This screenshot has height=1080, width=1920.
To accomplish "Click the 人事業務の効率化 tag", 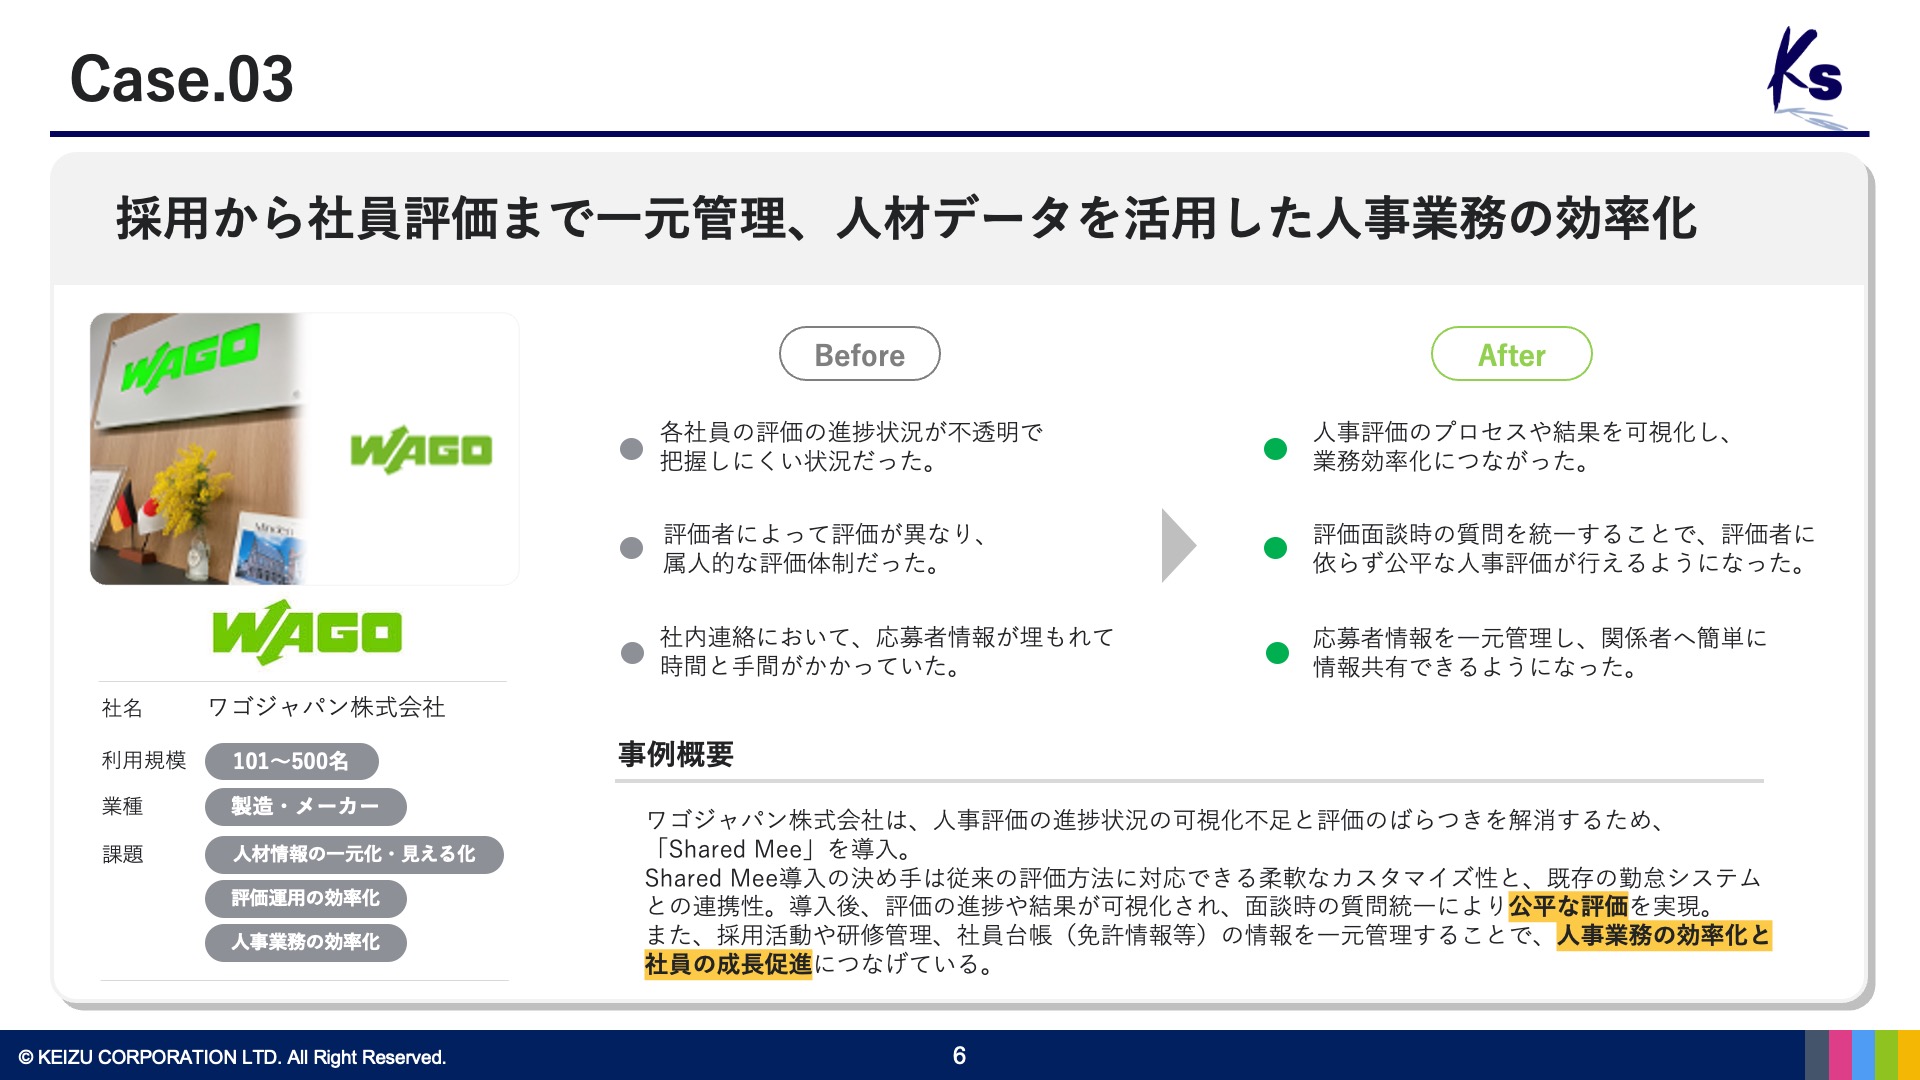I will tap(305, 942).
